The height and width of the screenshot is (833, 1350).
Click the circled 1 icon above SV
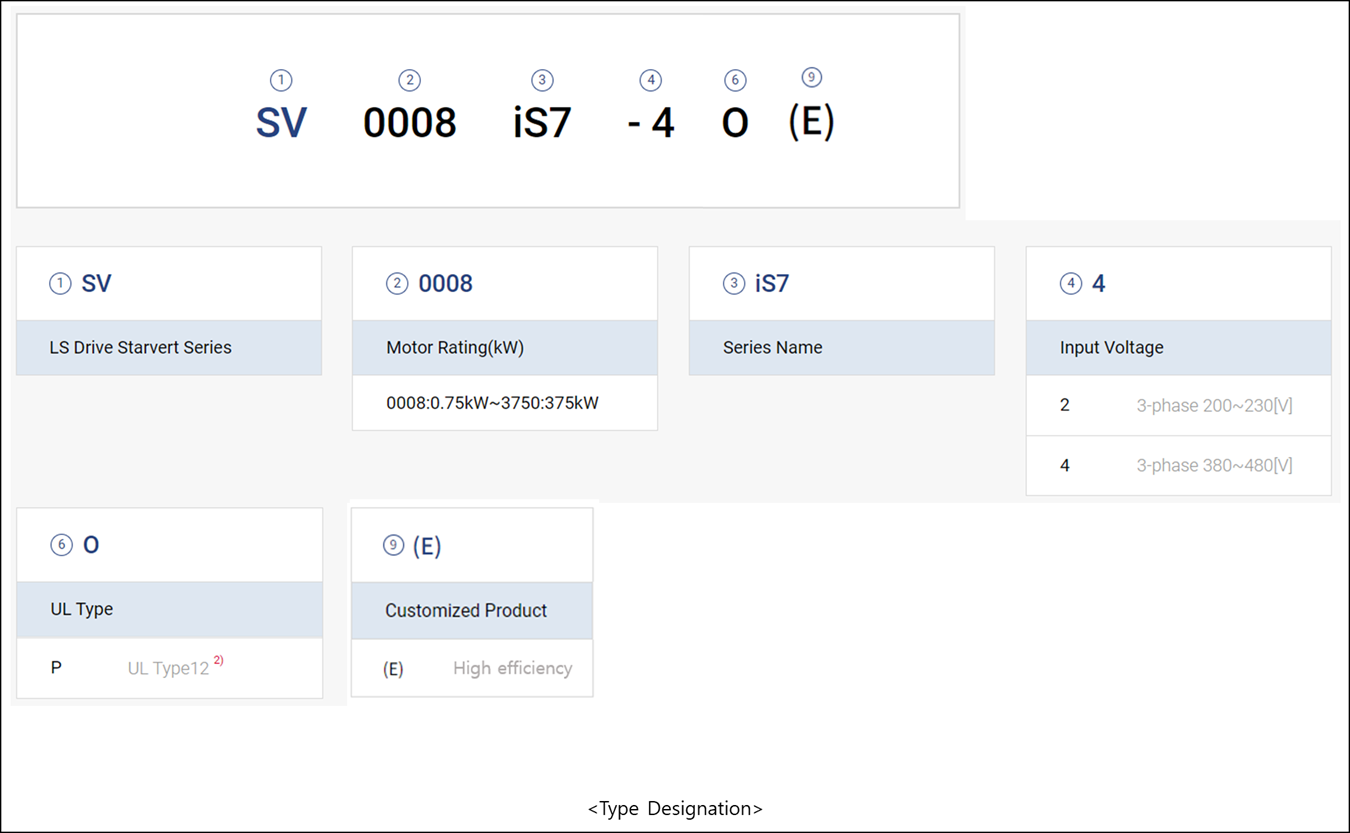pos(281,80)
